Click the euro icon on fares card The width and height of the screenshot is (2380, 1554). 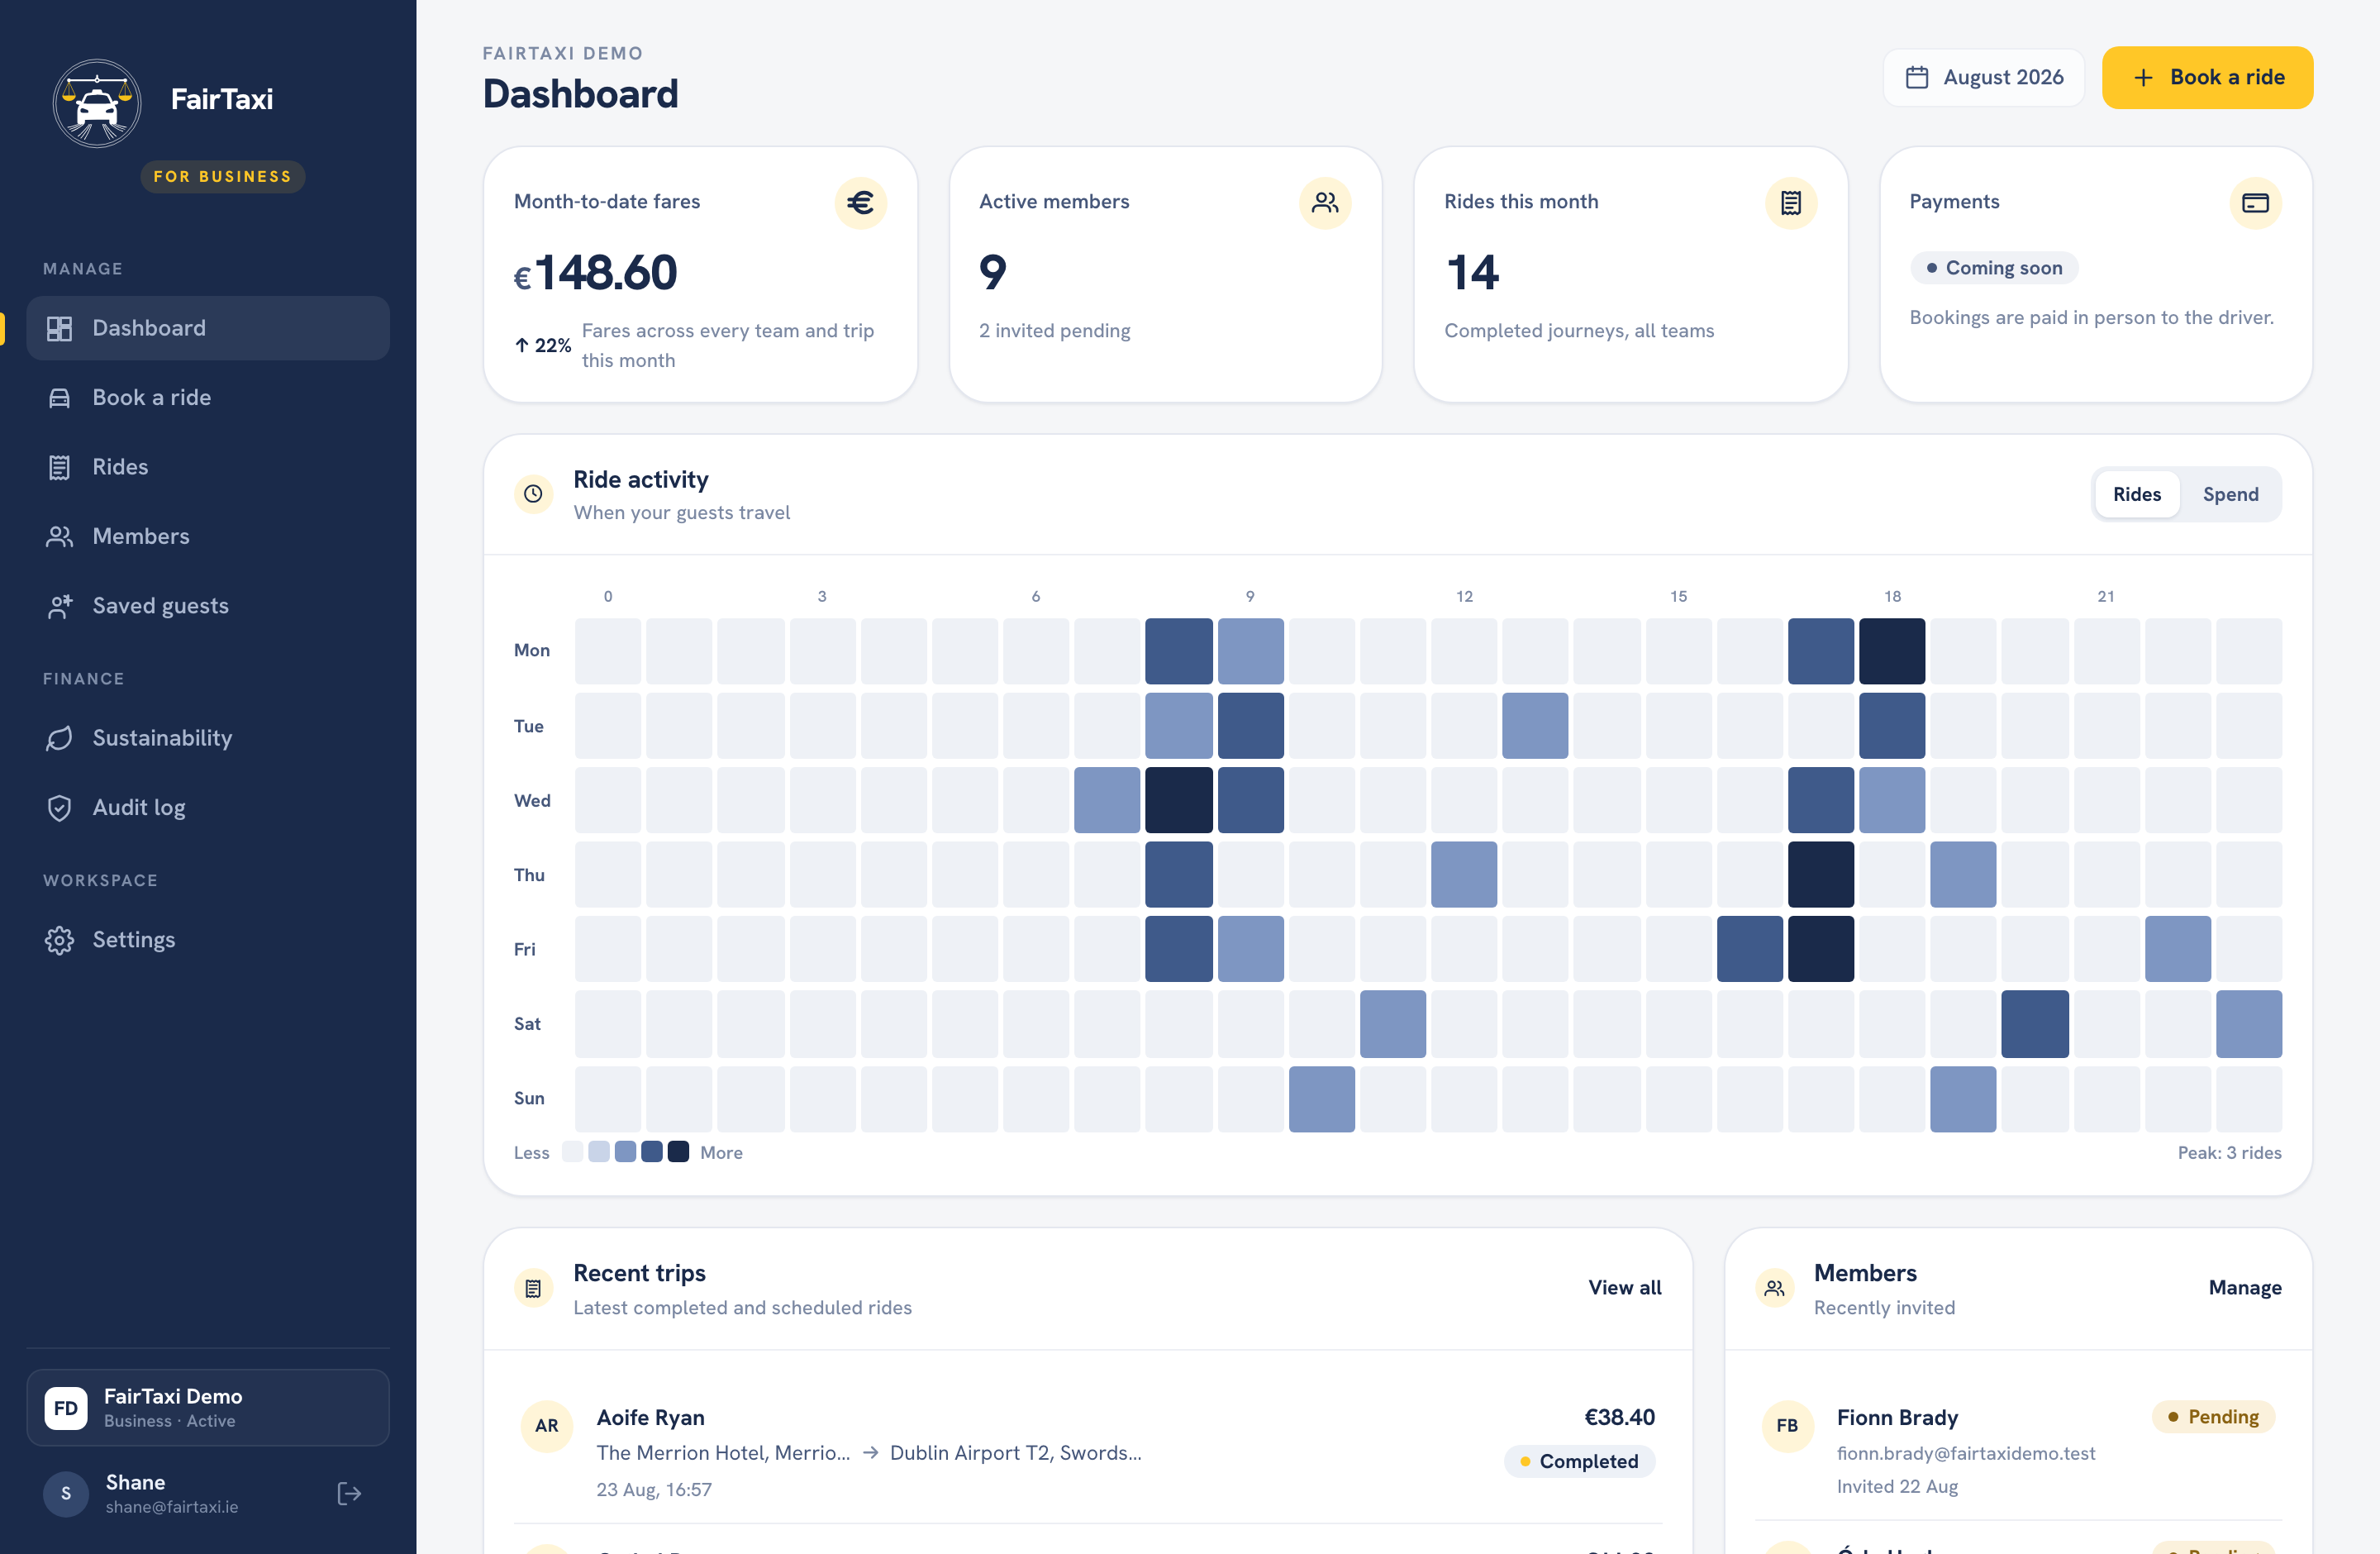[x=860, y=203]
